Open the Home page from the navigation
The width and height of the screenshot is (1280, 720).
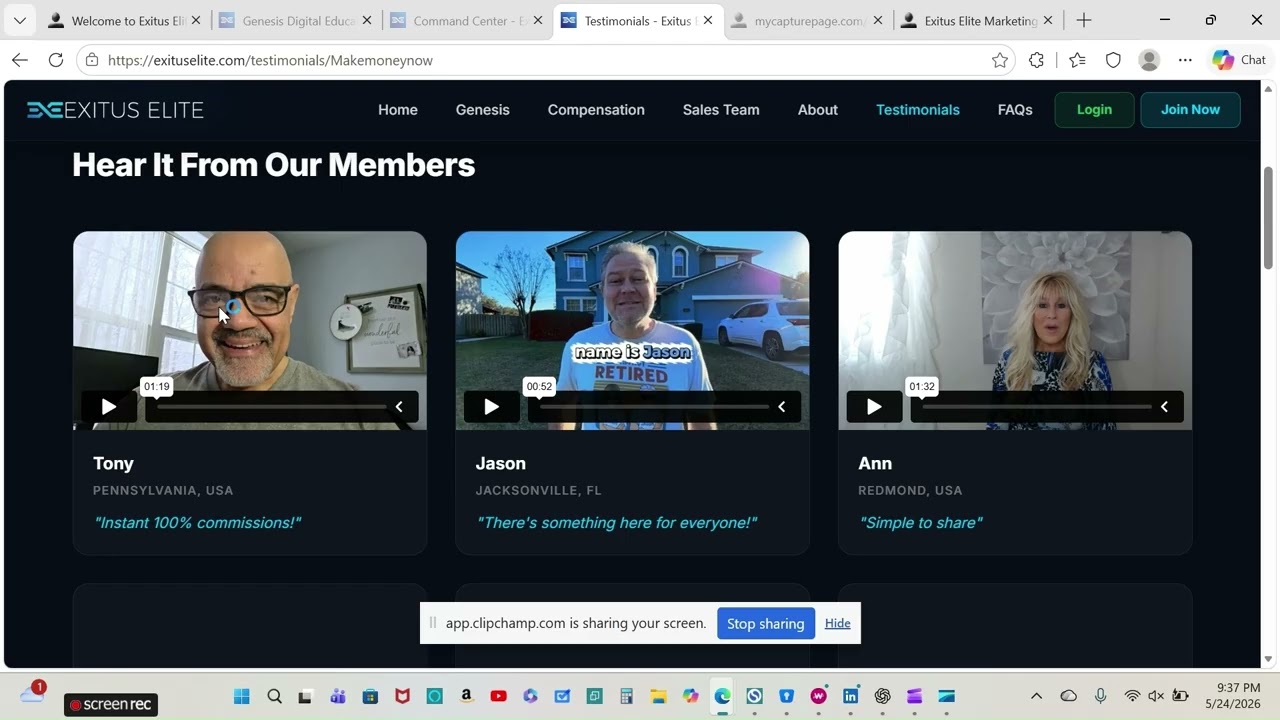click(398, 110)
